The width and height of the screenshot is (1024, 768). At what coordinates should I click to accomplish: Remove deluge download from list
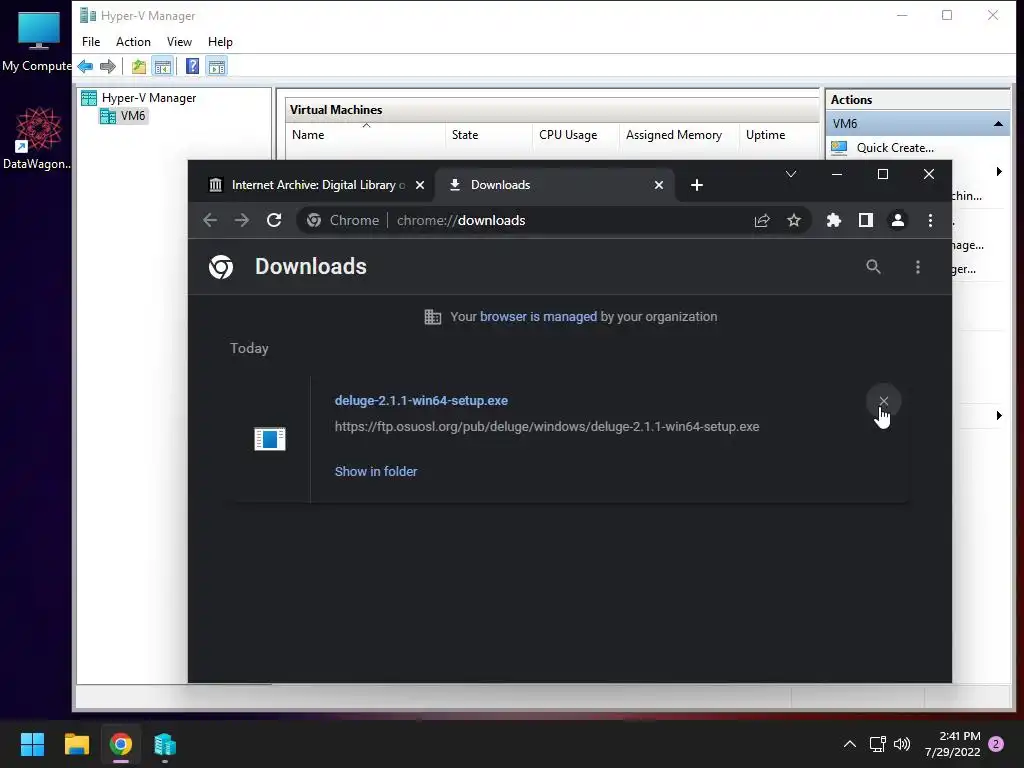click(884, 401)
